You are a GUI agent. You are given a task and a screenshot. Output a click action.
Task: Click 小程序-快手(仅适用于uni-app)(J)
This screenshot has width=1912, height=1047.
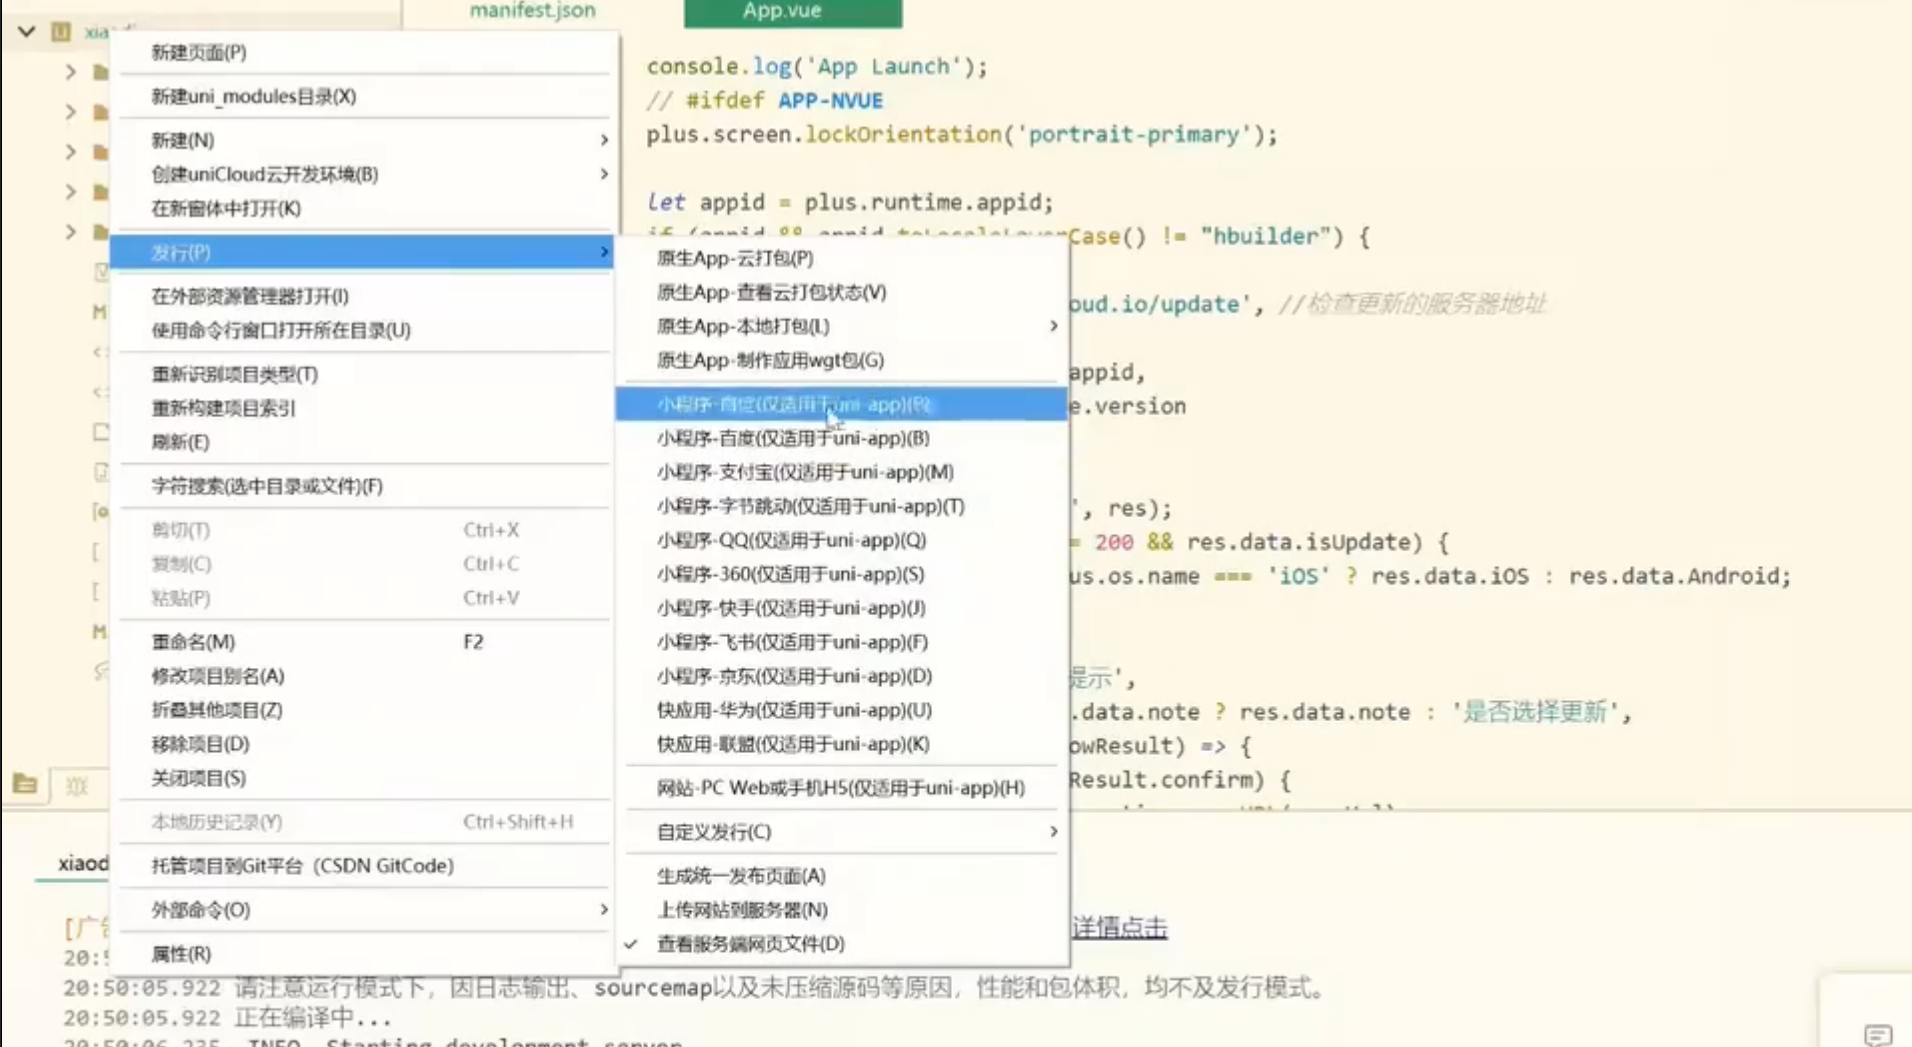click(842, 608)
